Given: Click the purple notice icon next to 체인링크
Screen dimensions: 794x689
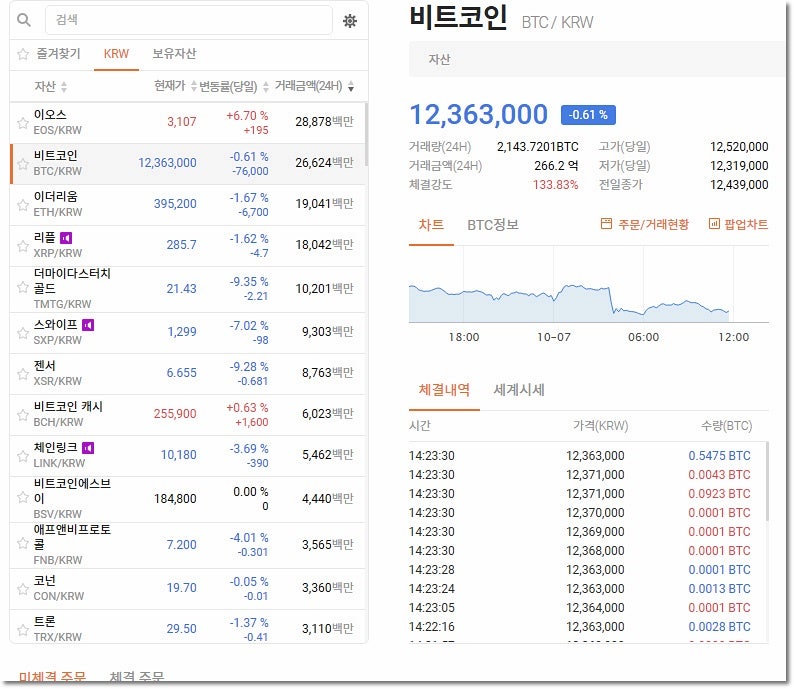Looking at the screenshot, I should pos(88,448).
